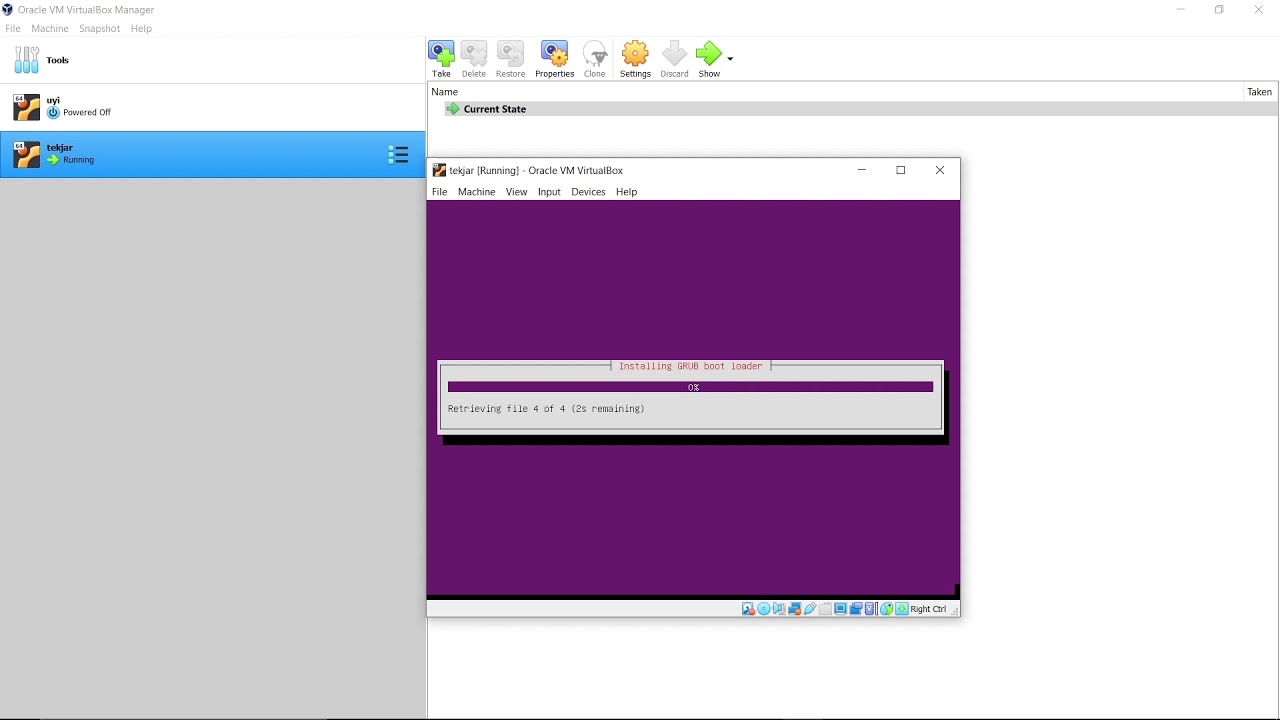The width and height of the screenshot is (1280, 720).
Task: Click the recording status icon in tekjar
Action: click(856, 609)
